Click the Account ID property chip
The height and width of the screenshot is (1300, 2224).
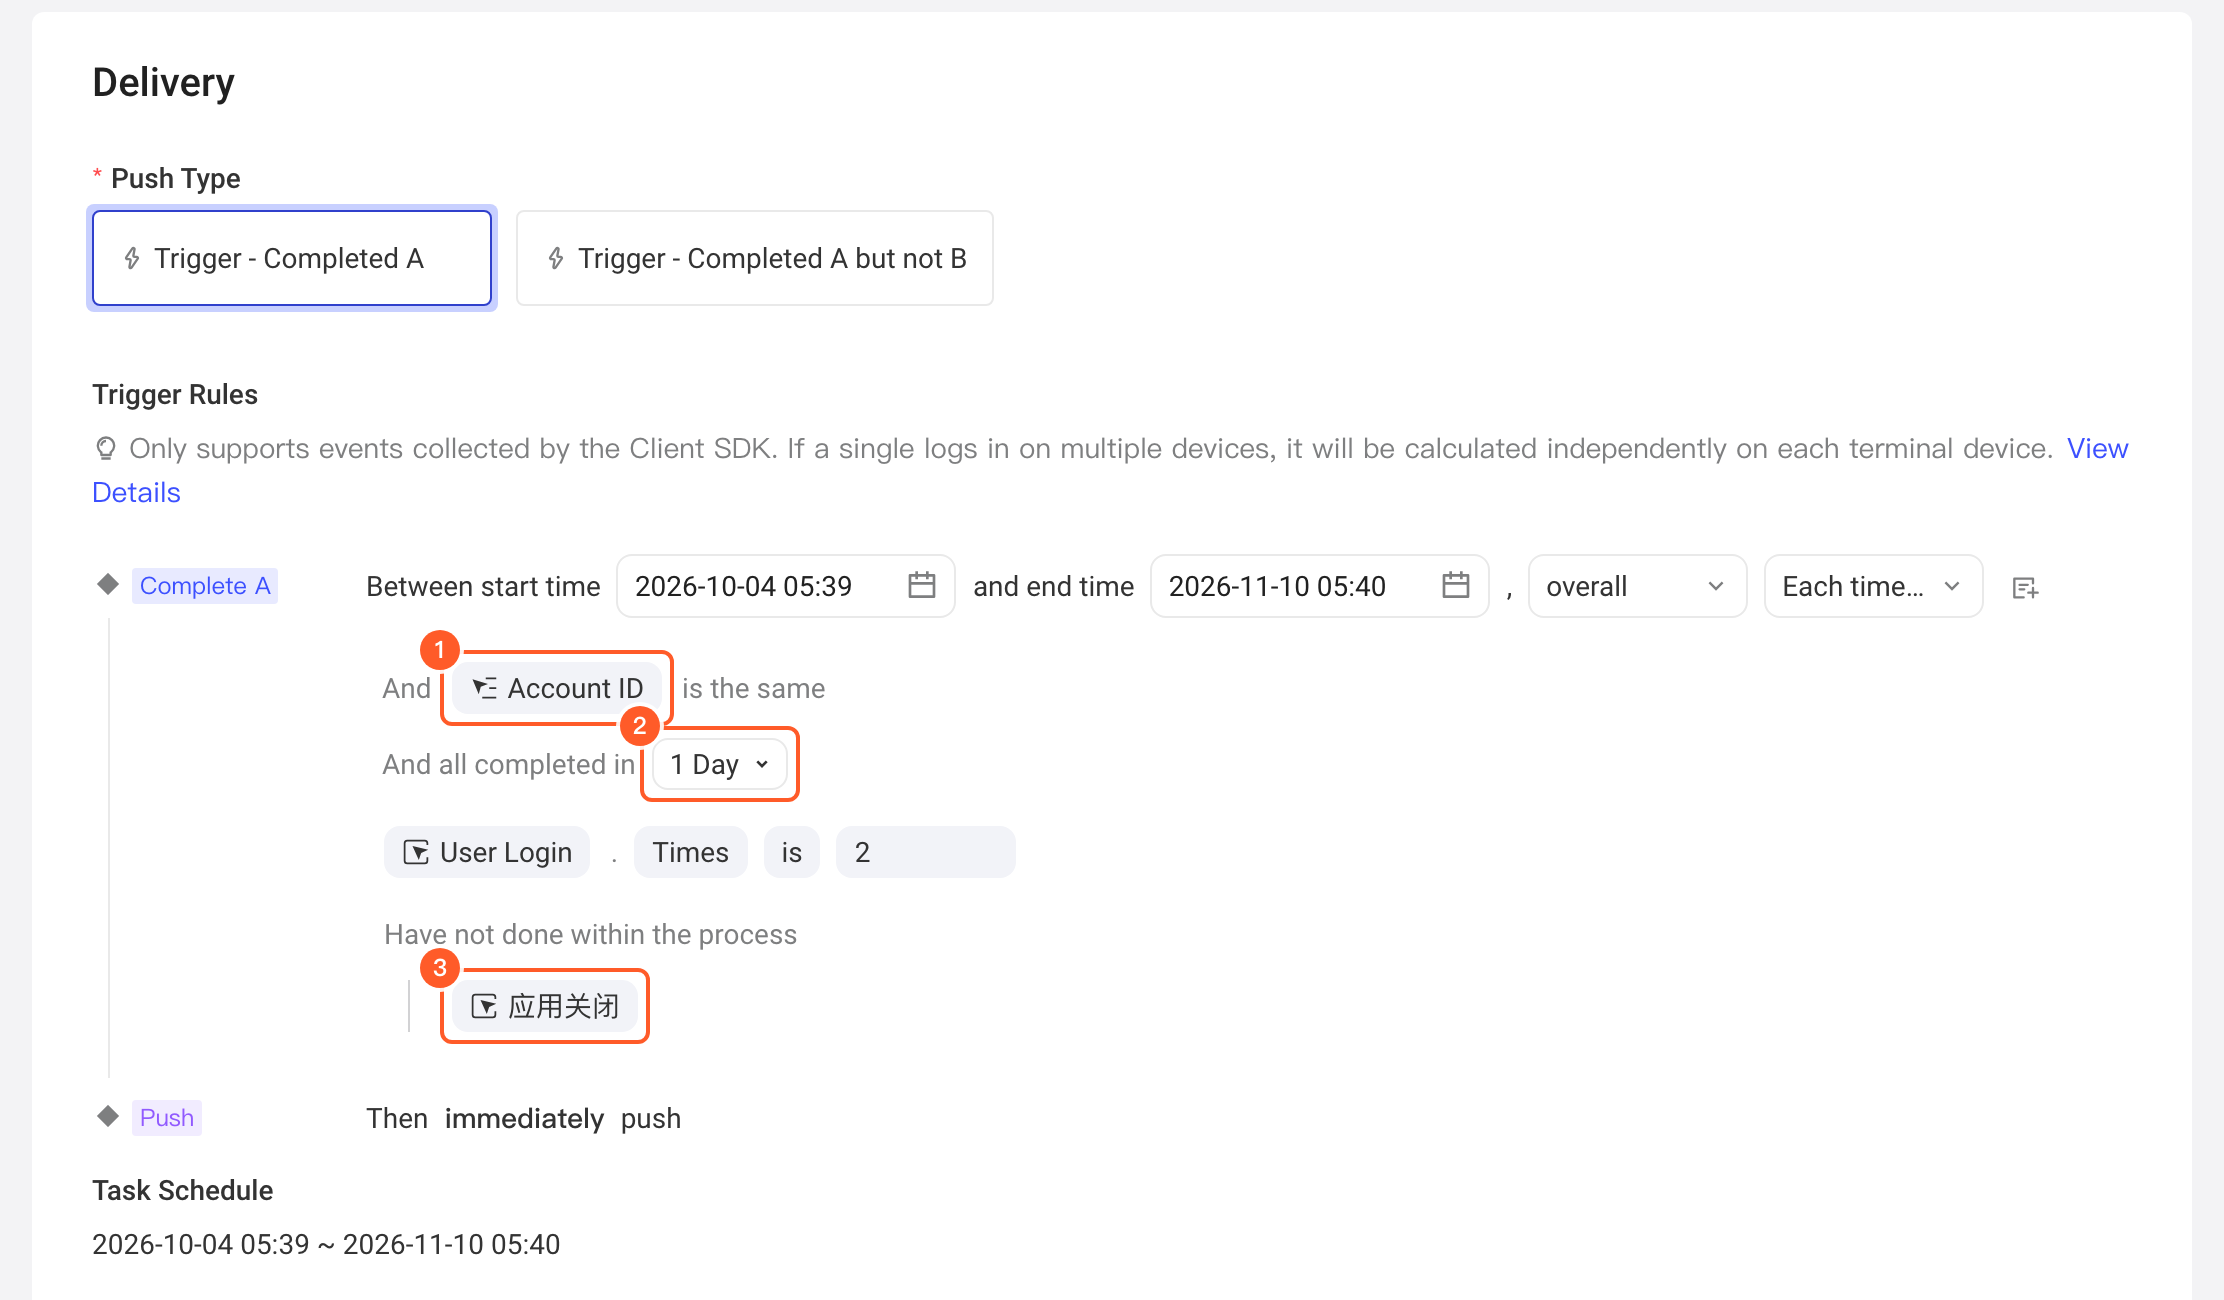pyautogui.click(x=557, y=688)
